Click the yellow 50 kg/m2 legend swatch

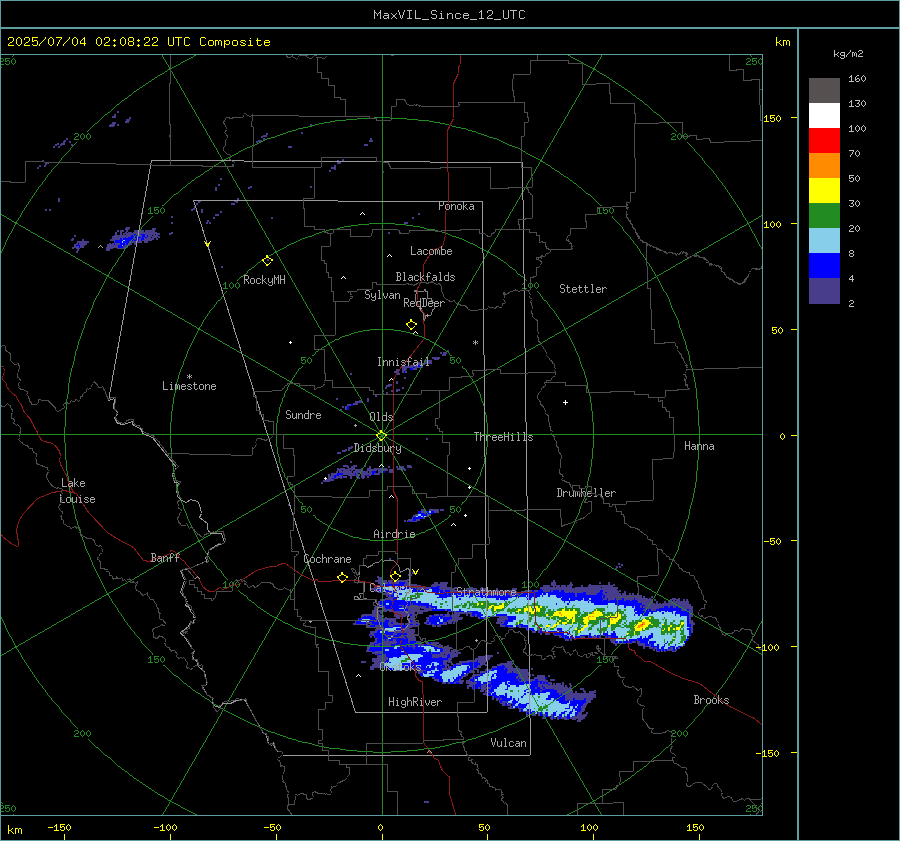[x=824, y=191]
